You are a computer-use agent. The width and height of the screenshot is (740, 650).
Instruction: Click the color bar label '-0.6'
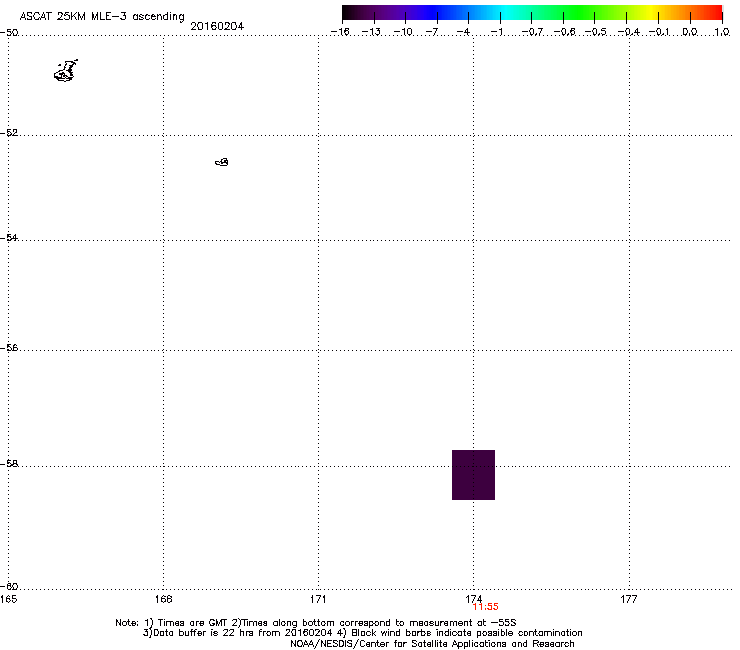point(564,32)
